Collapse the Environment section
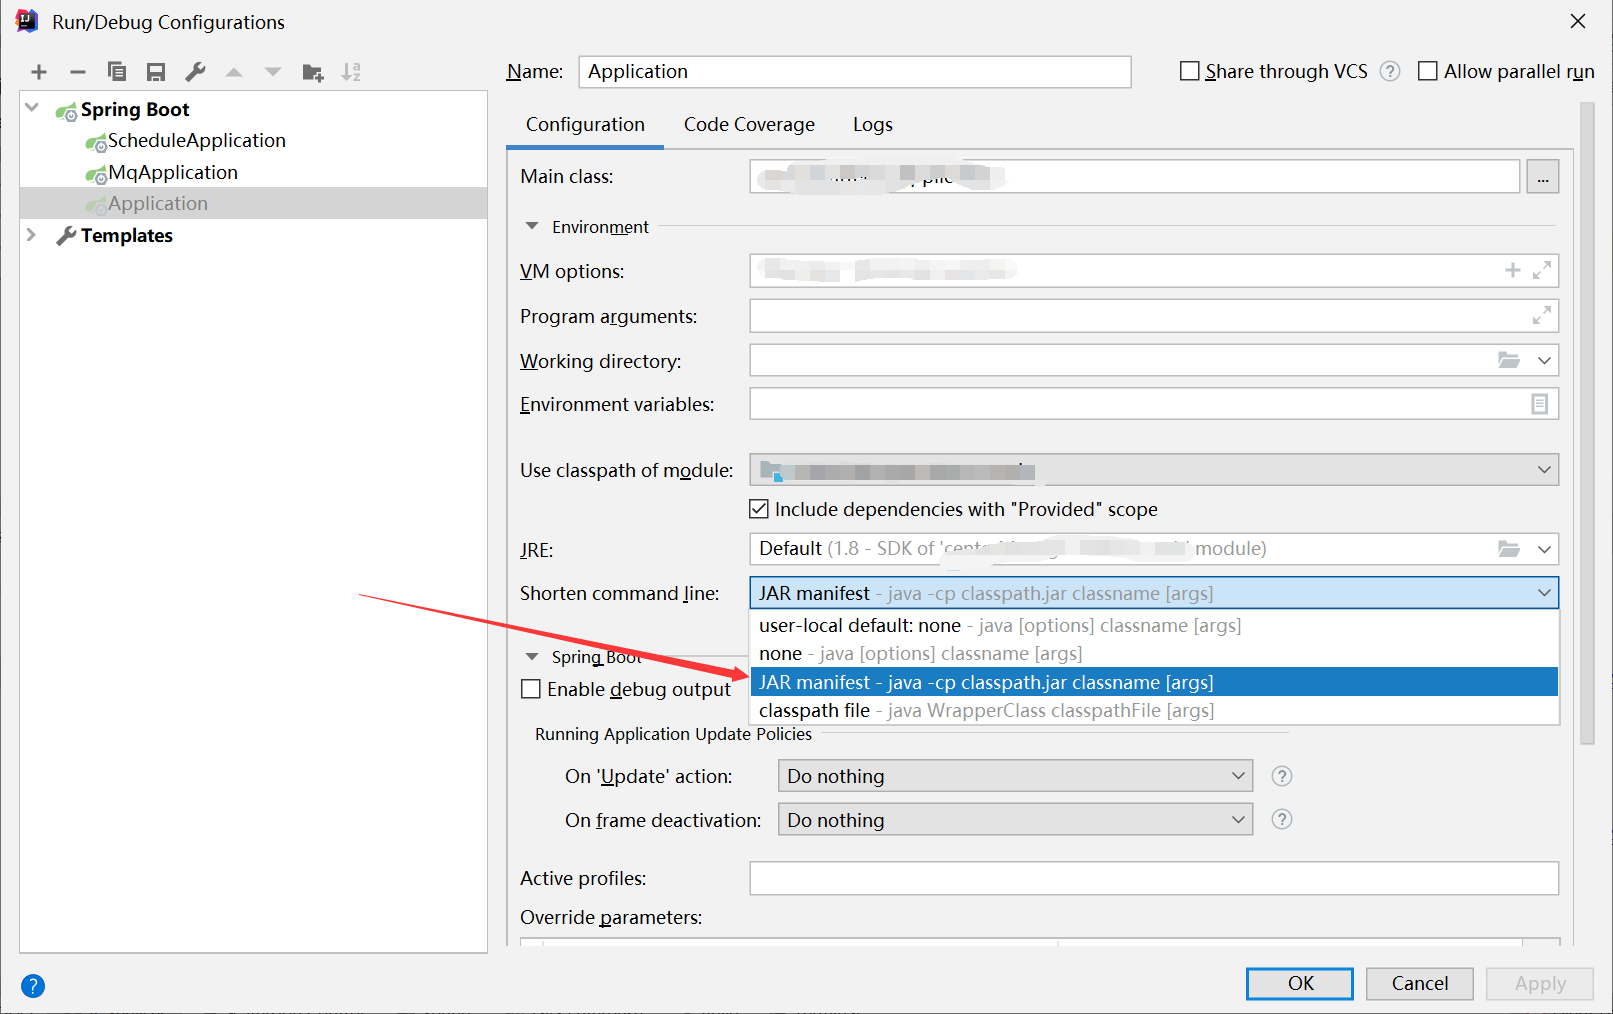1613x1014 pixels. coord(532,227)
